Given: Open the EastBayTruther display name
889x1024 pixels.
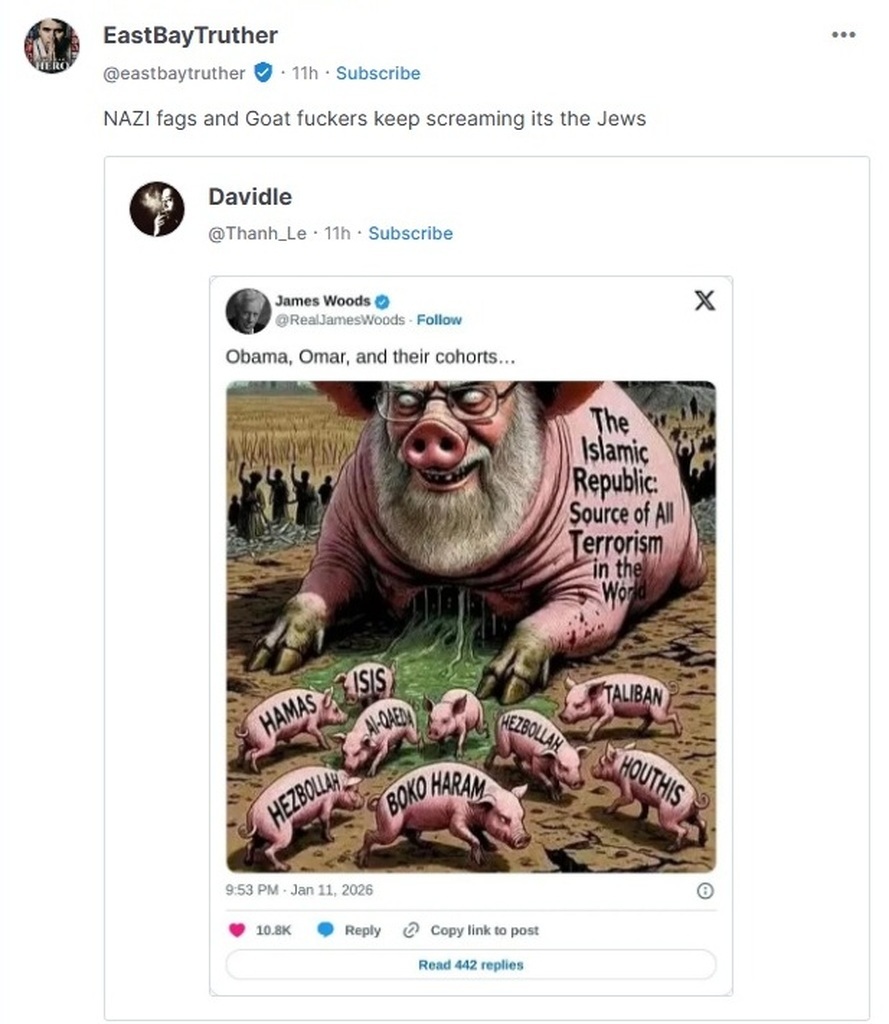Looking at the screenshot, I should pos(190,35).
